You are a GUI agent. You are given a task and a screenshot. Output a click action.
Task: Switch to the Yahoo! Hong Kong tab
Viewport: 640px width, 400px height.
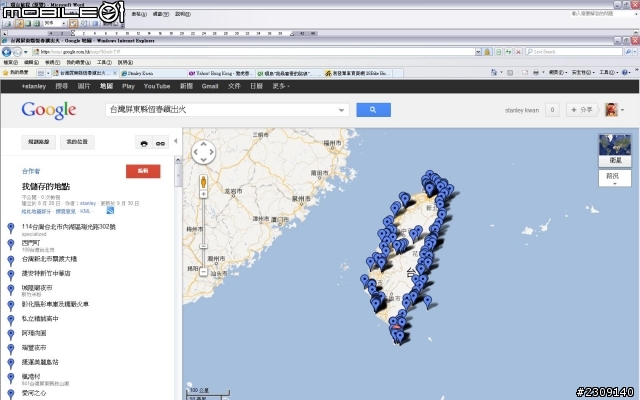pyautogui.click(x=222, y=73)
